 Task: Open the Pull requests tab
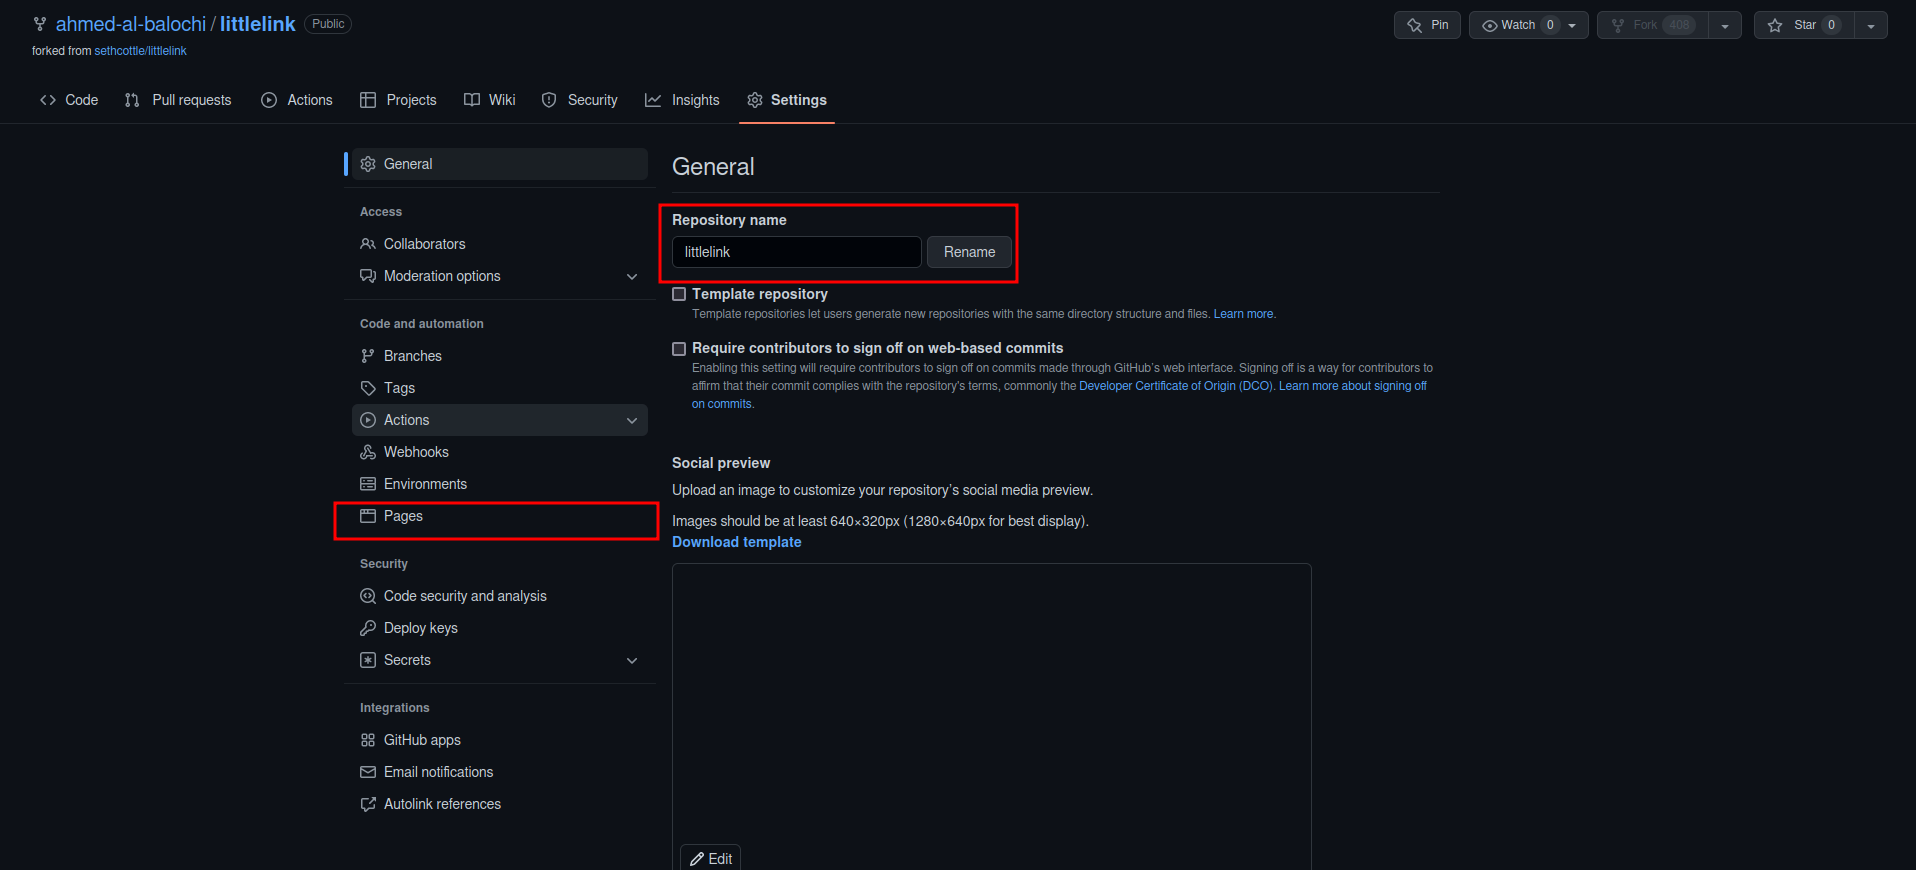click(178, 100)
